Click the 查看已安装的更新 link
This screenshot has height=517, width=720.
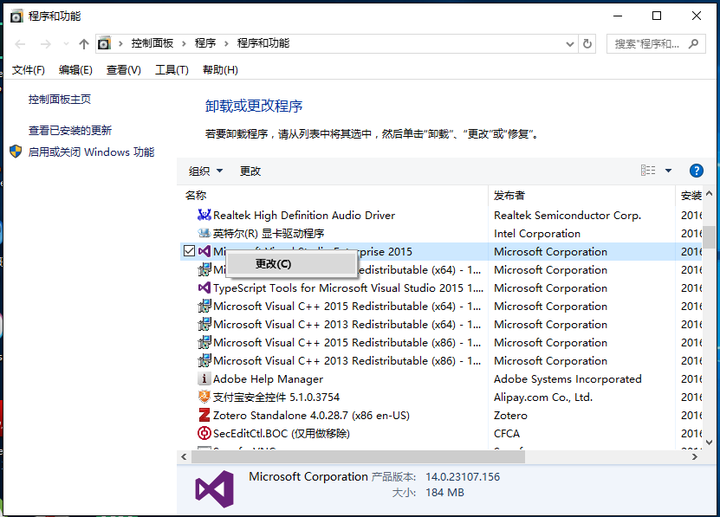pyautogui.click(x=70, y=130)
